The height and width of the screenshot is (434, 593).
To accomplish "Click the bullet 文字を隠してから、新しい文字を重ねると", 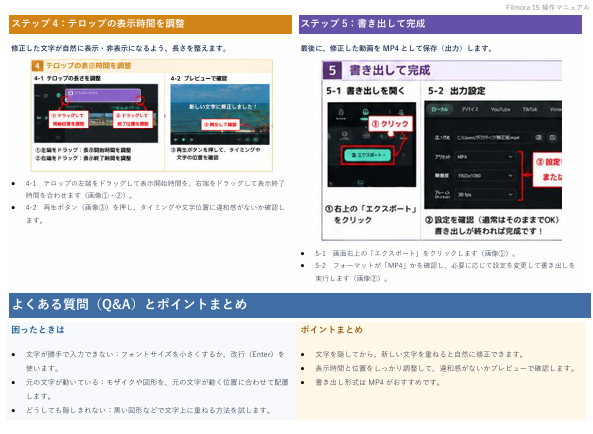I will pos(420,354).
